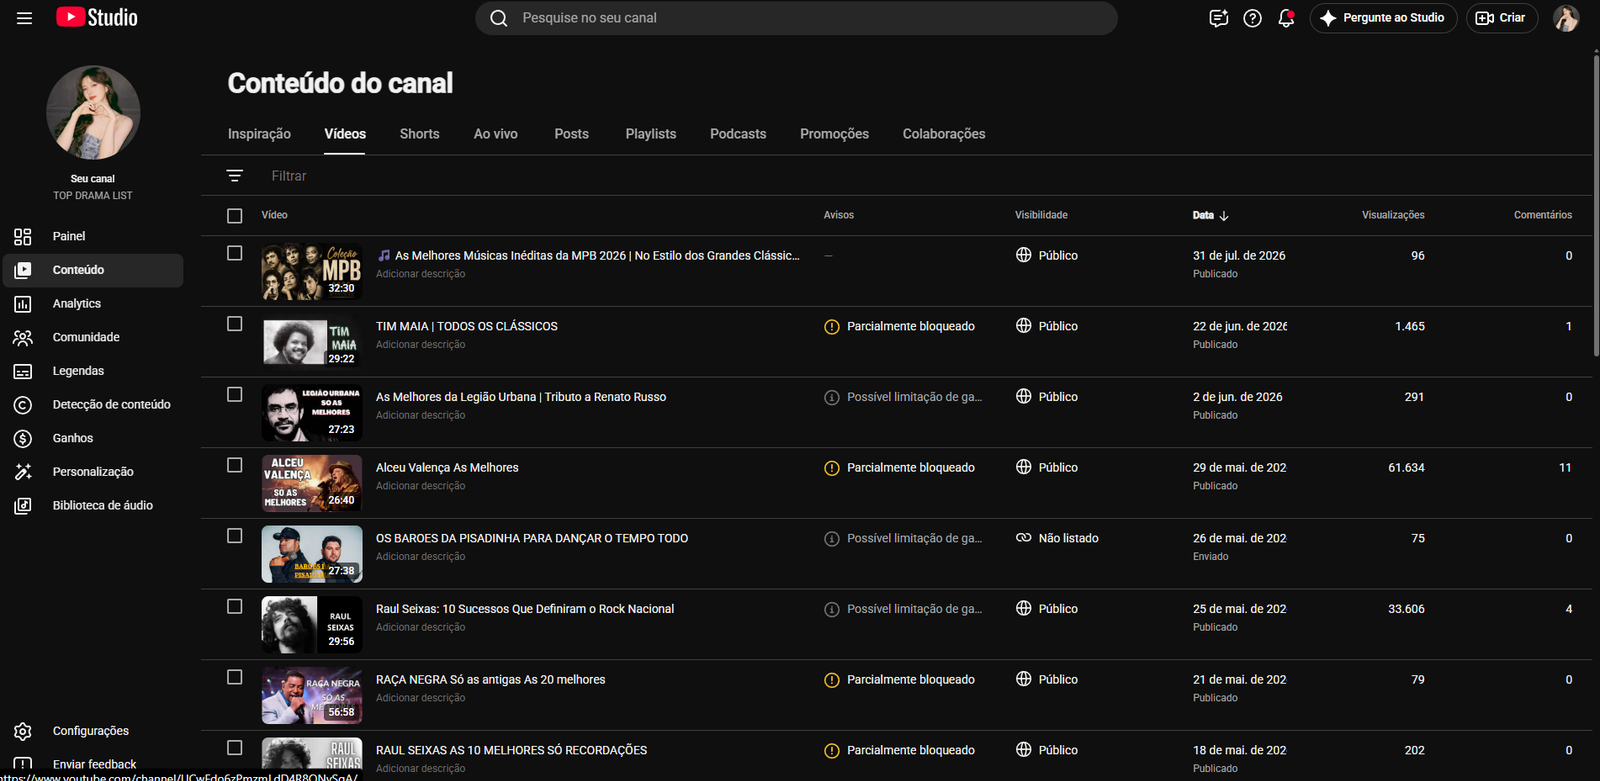
Task: Open Não listado visibility for Barões video
Action: click(x=1057, y=538)
